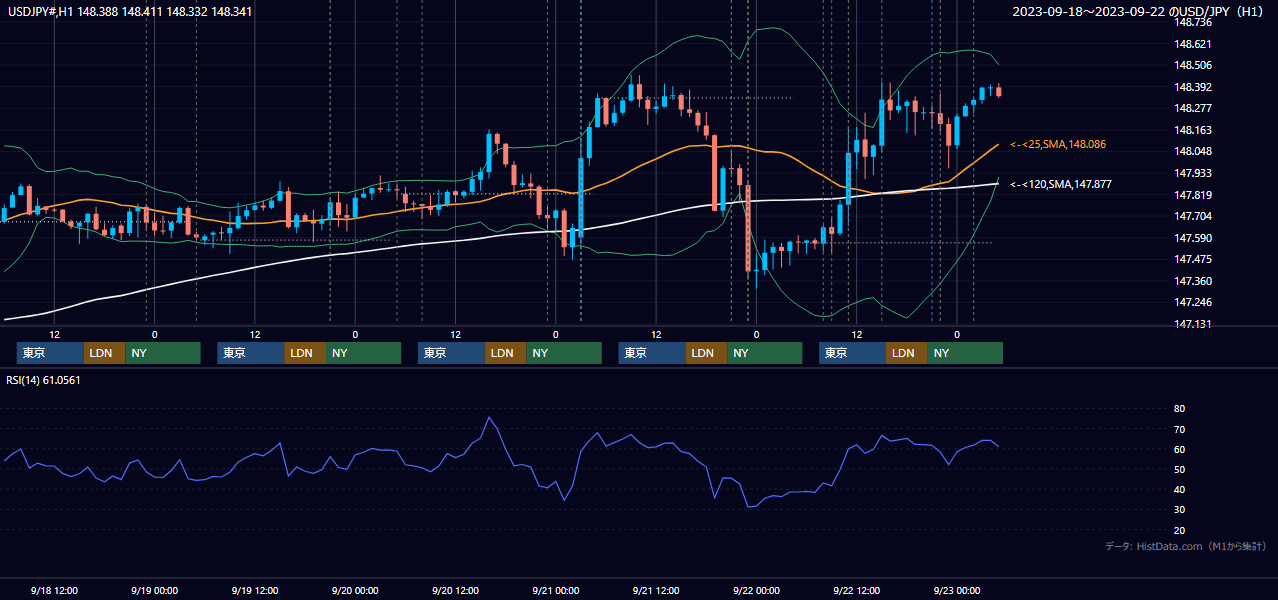1278x600 pixels.
Task: Click the 25 SMA 148.086 label
Action: (1057, 145)
